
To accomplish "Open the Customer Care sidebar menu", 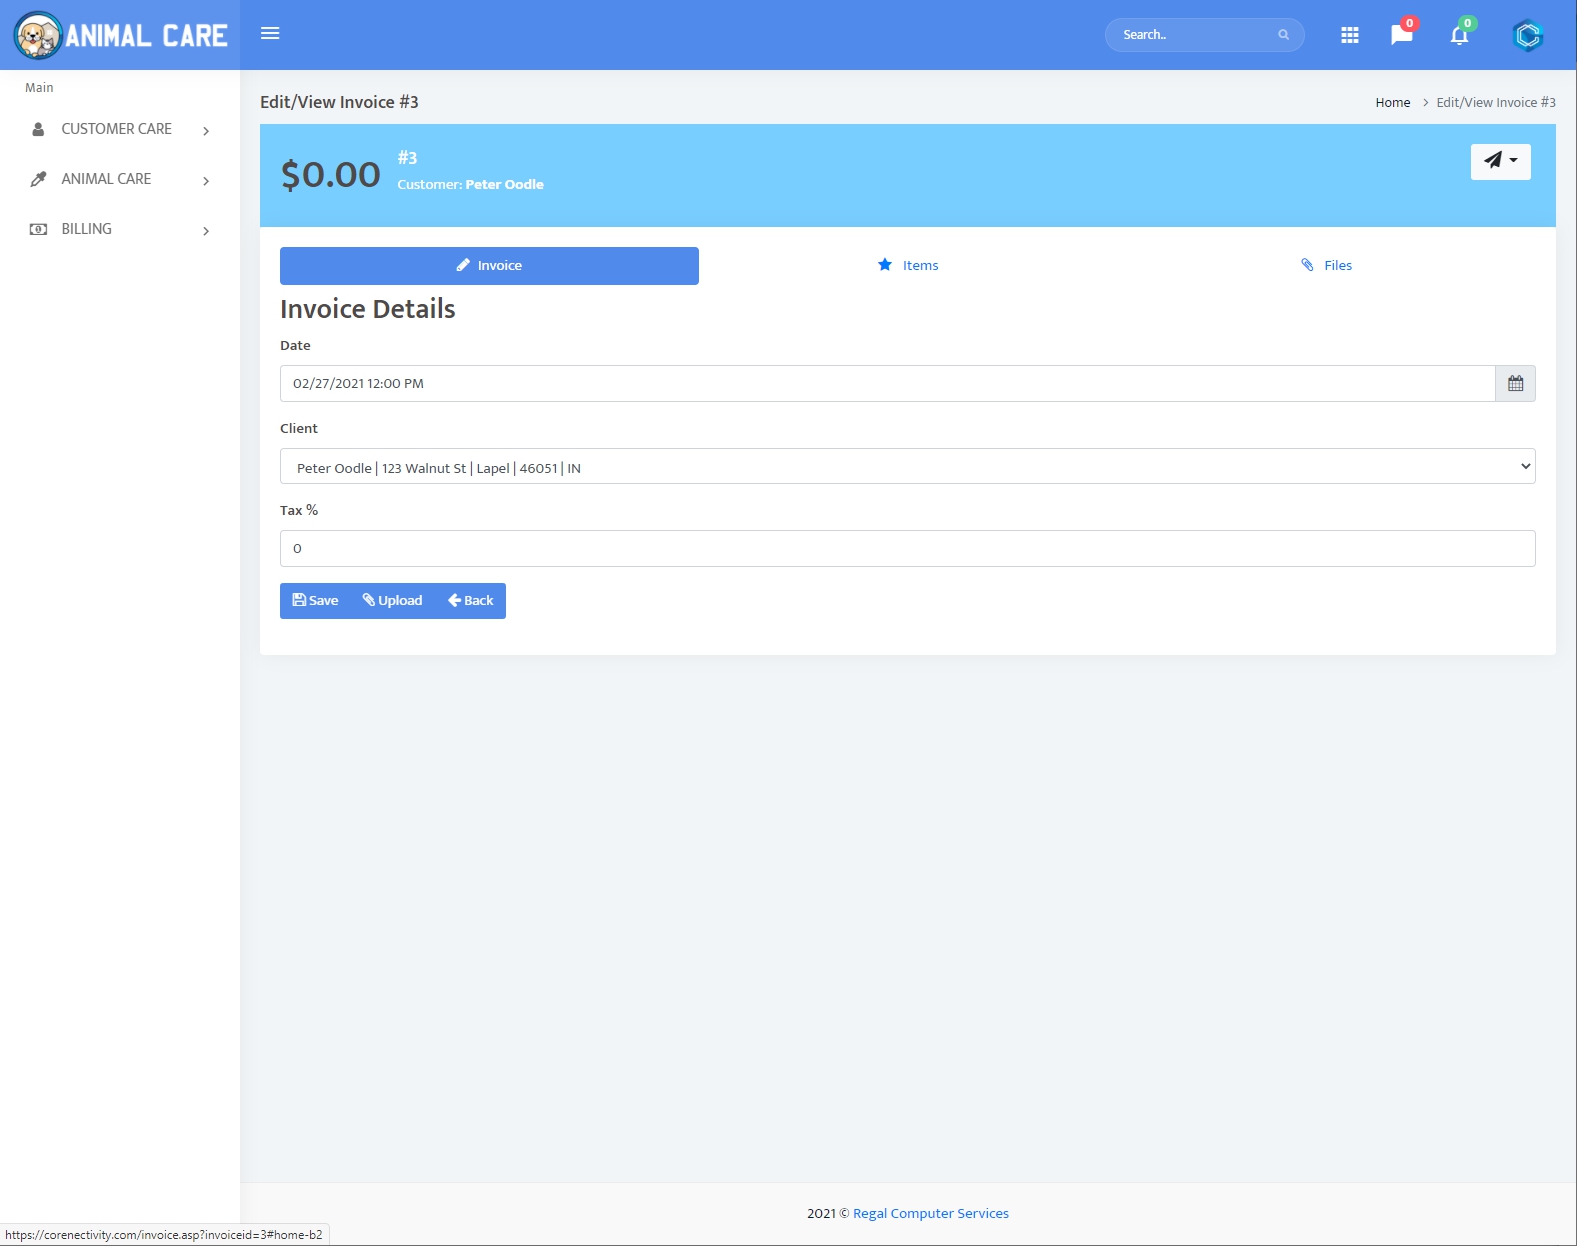I will 120,129.
